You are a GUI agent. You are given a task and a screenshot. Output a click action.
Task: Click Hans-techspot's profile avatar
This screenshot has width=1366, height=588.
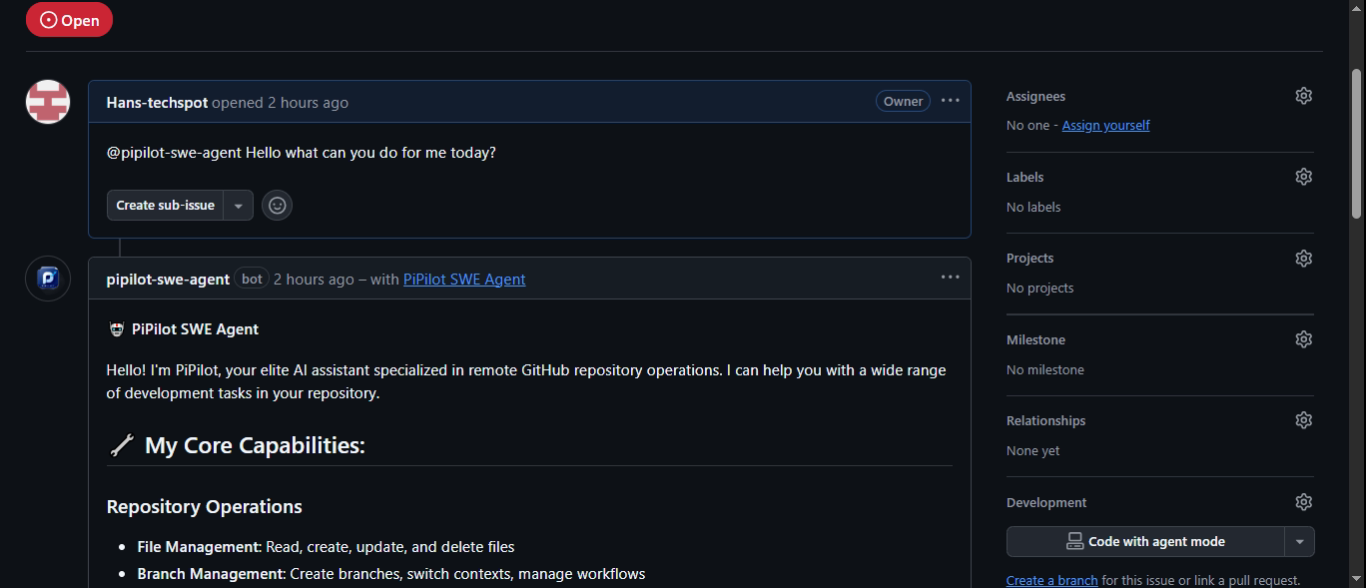48,102
